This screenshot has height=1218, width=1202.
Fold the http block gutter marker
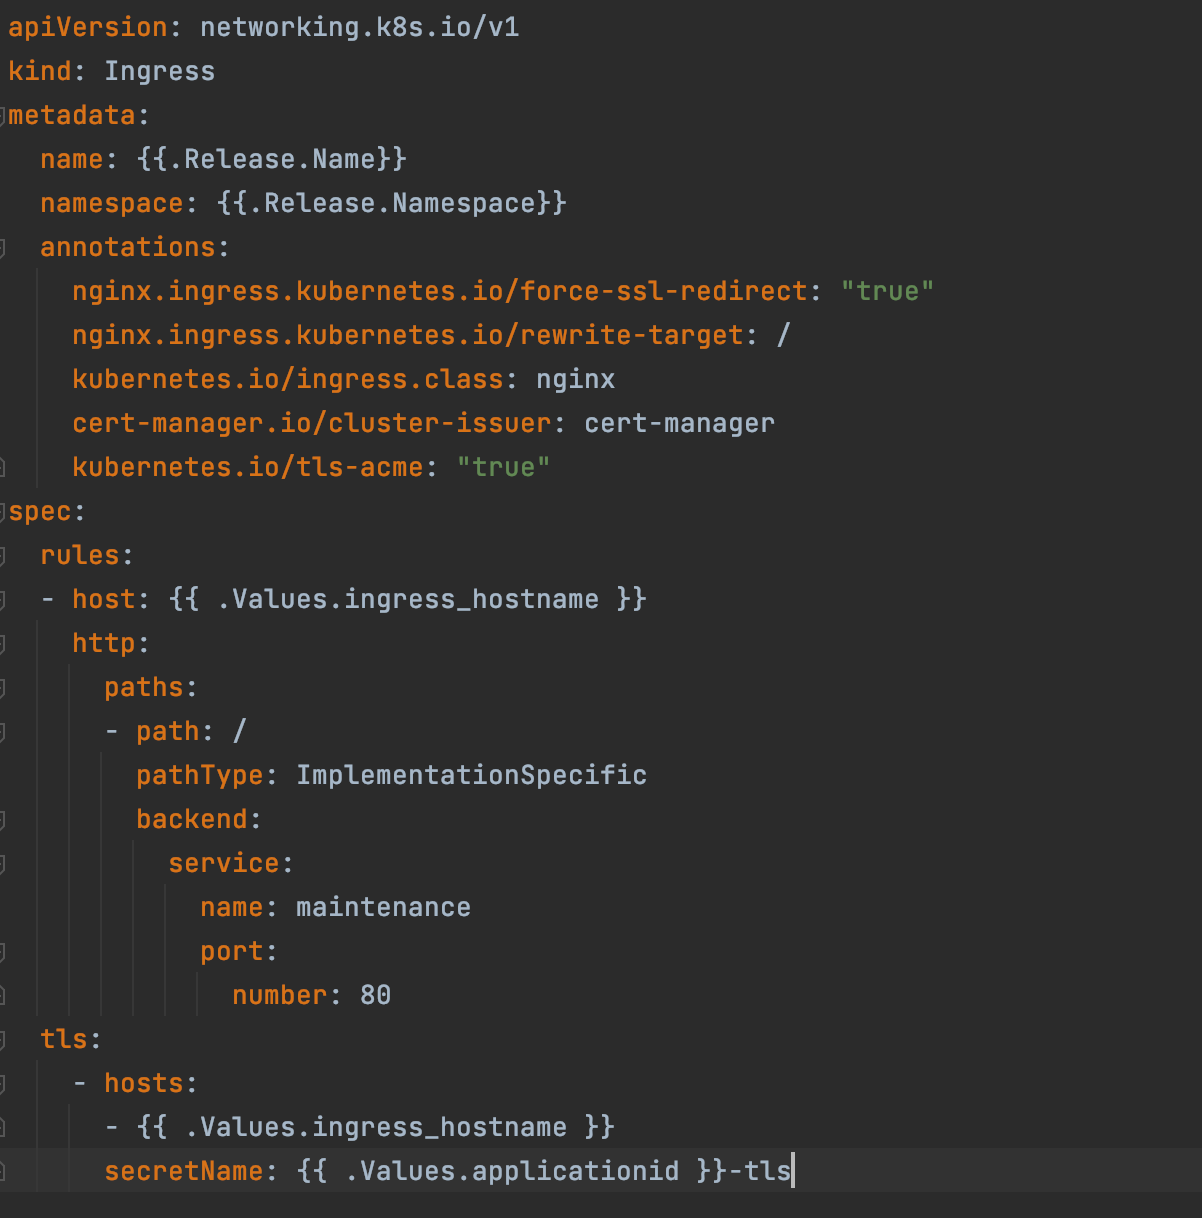(x=3, y=644)
